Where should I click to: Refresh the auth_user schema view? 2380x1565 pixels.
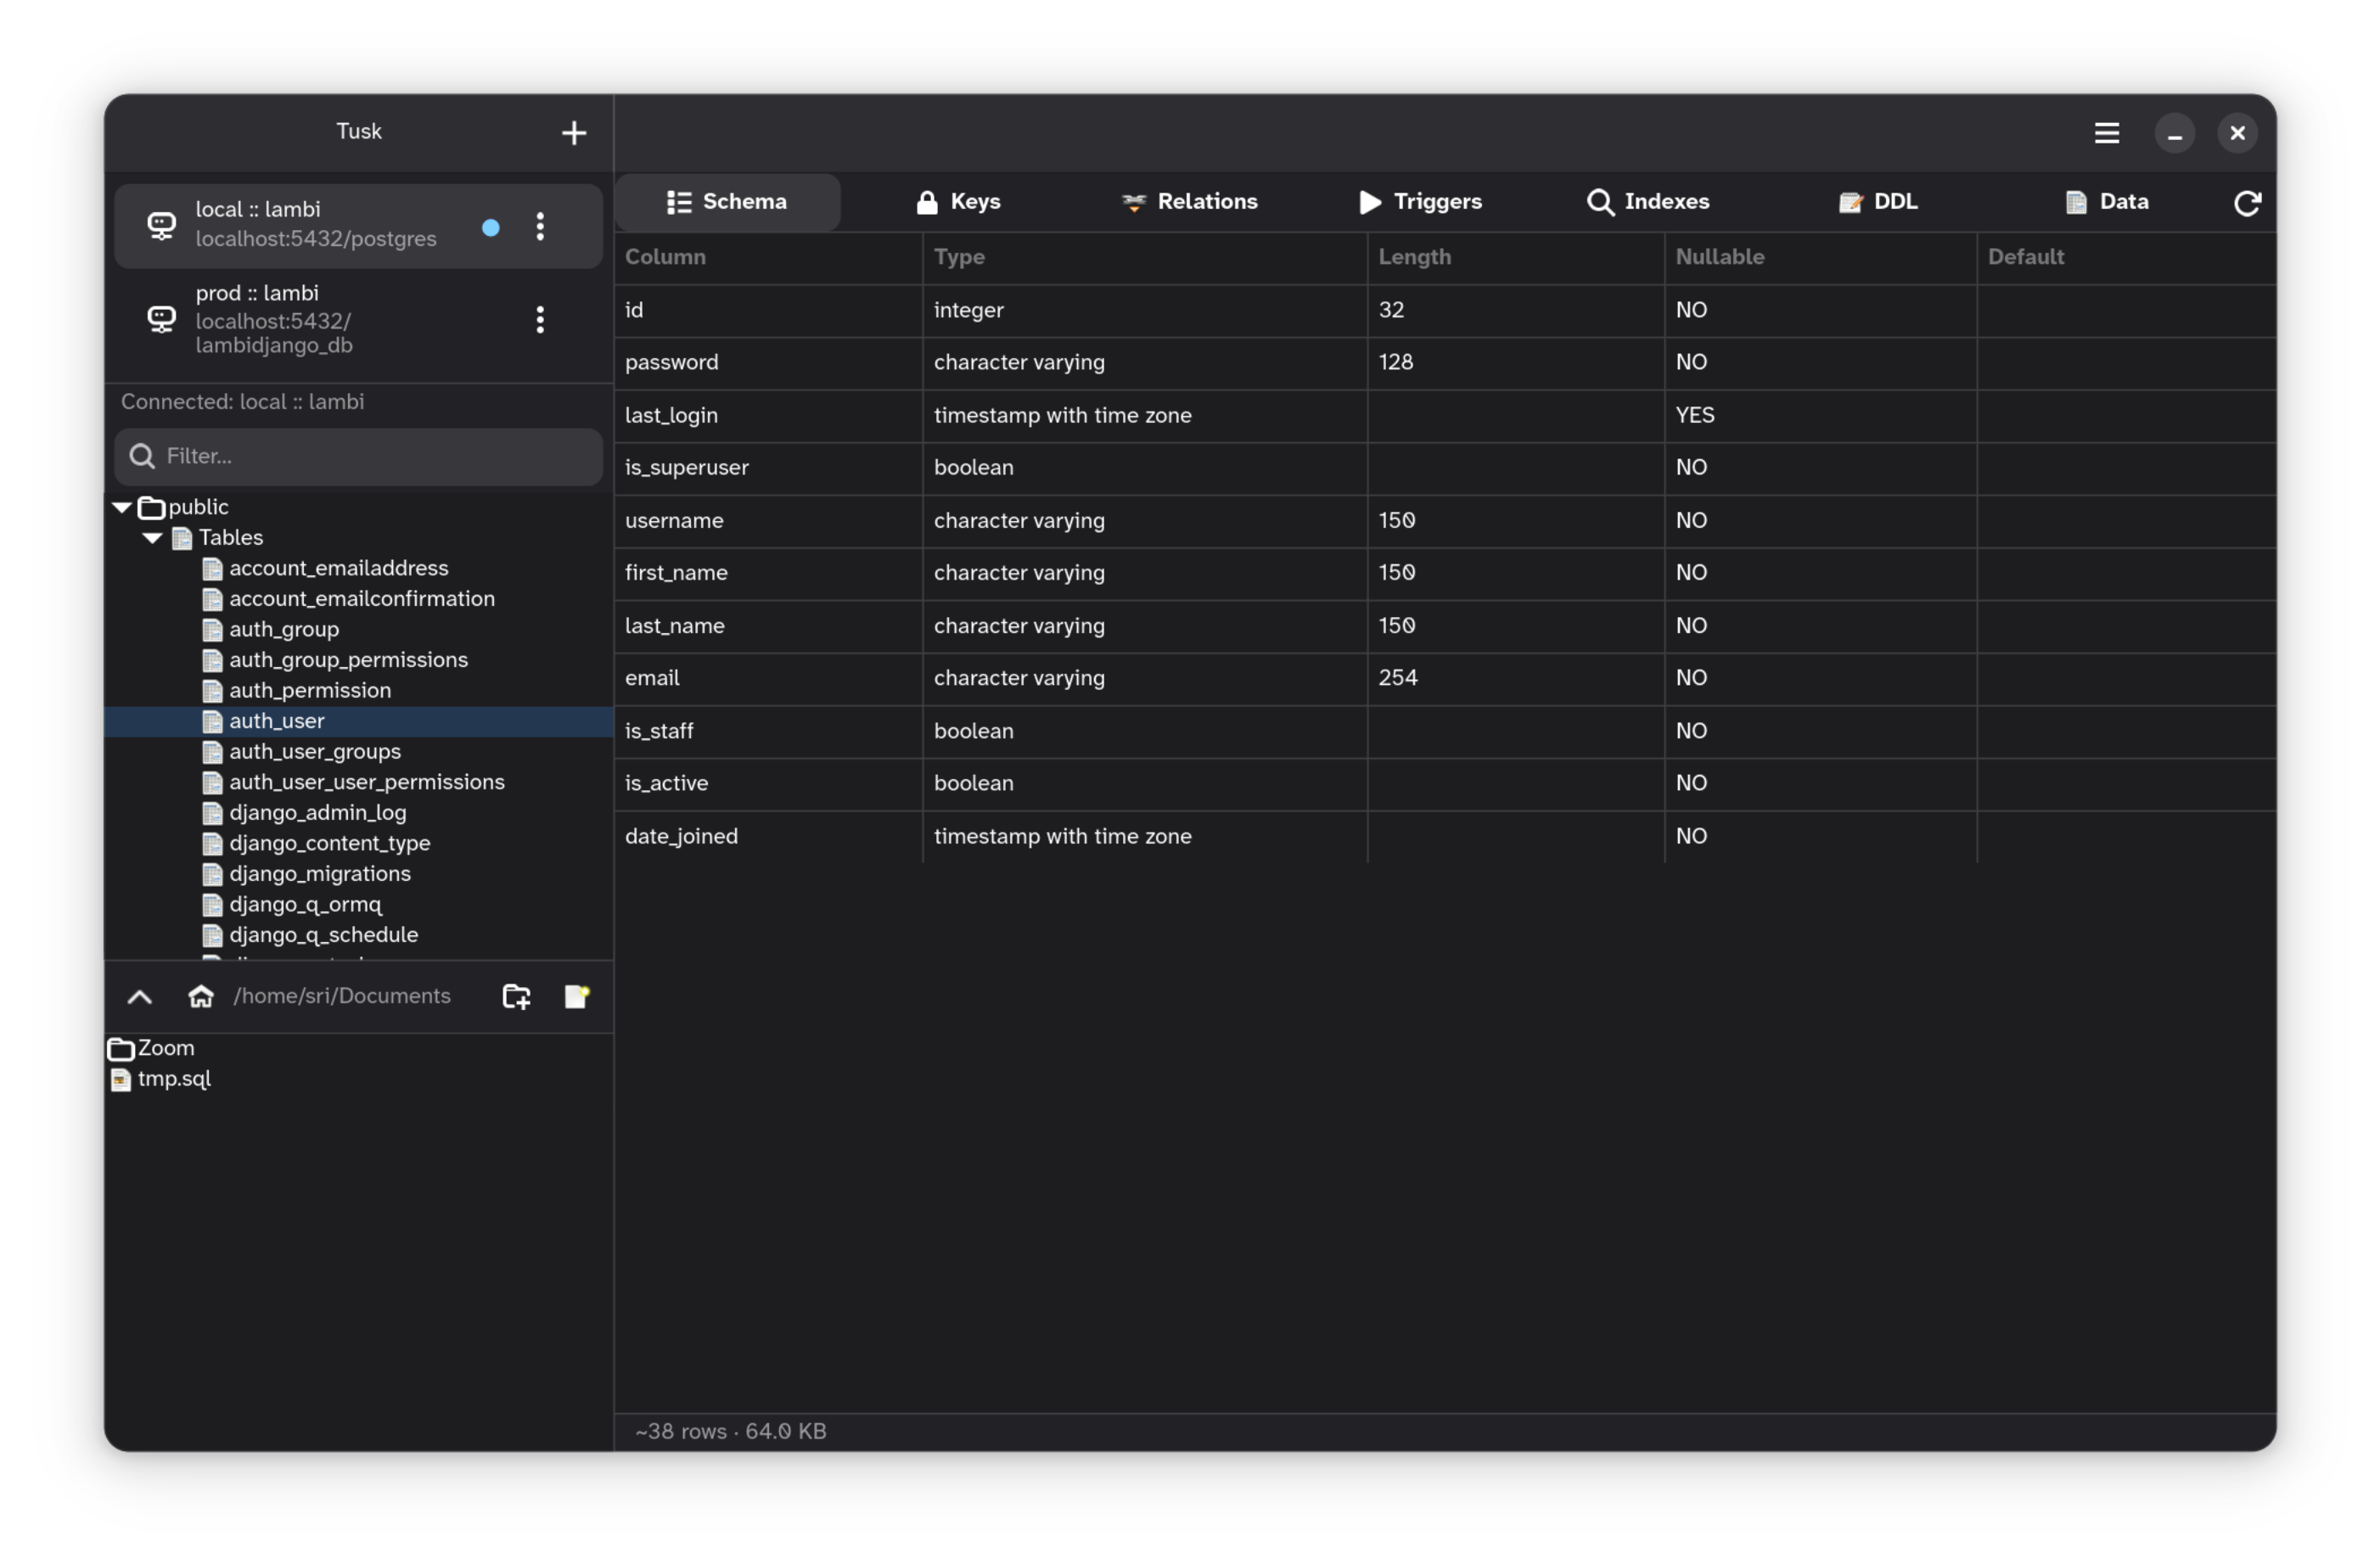[x=2247, y=202]
